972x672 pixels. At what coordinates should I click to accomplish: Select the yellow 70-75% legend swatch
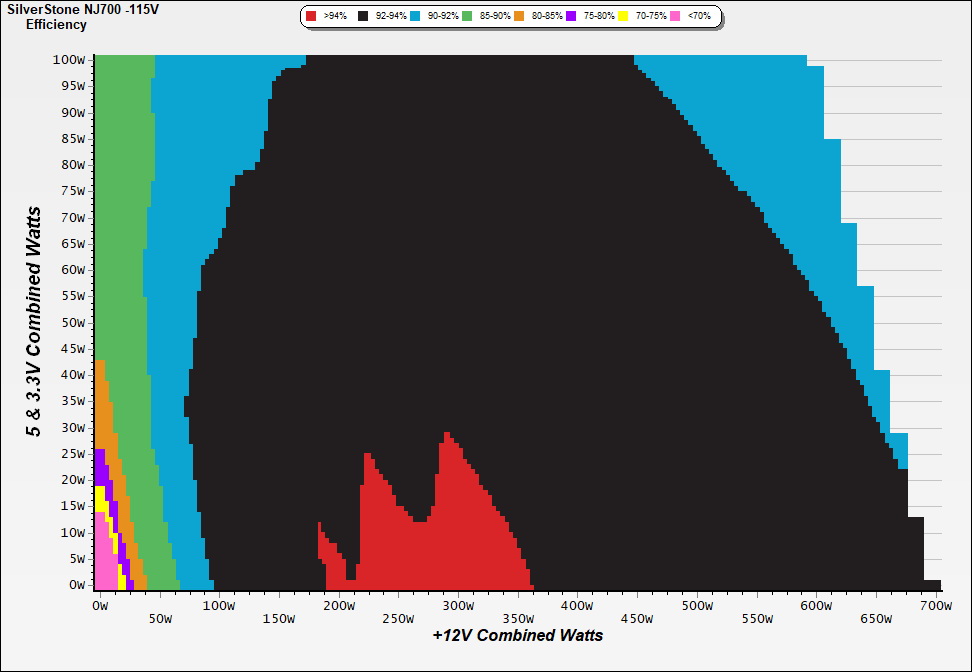(x=623, y=17)
